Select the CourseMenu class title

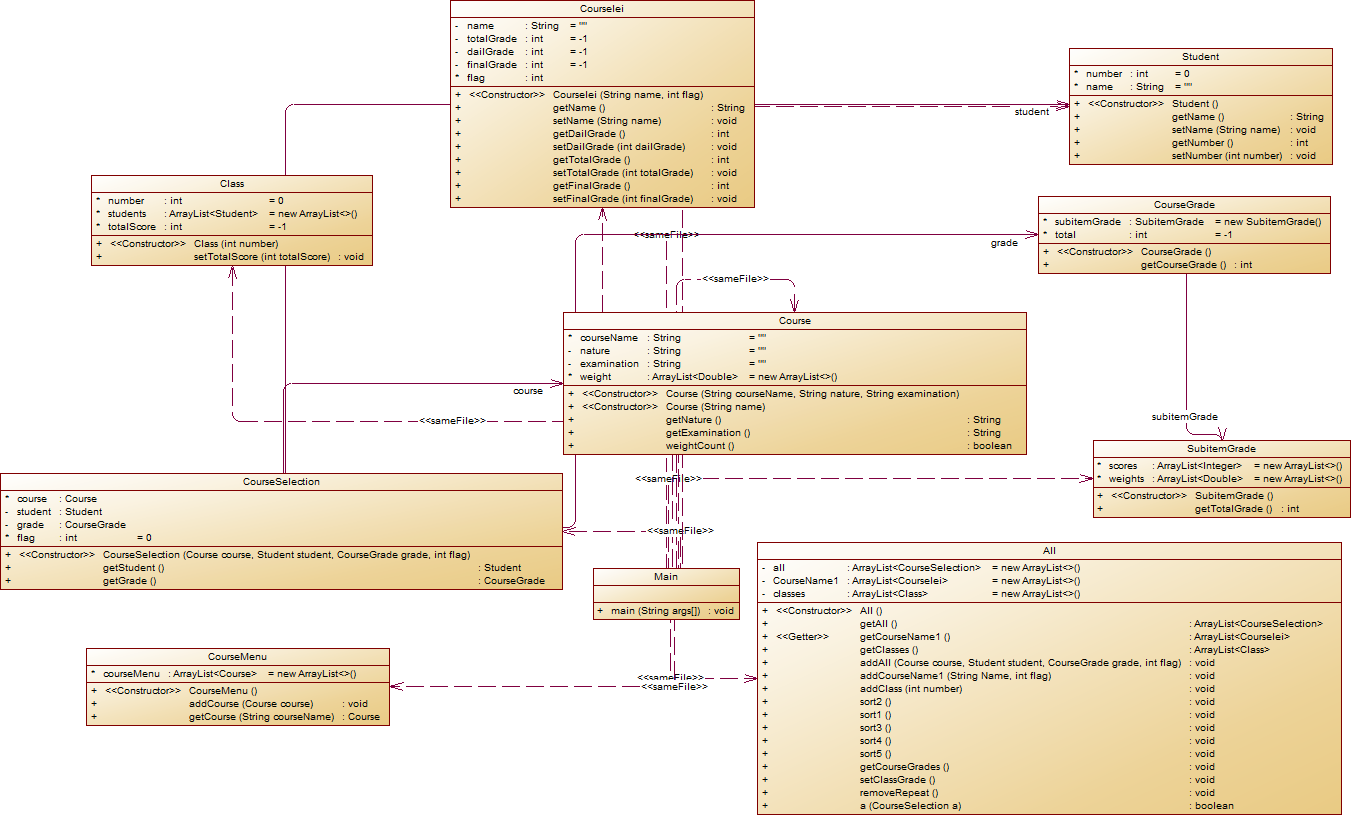[238, 657]
